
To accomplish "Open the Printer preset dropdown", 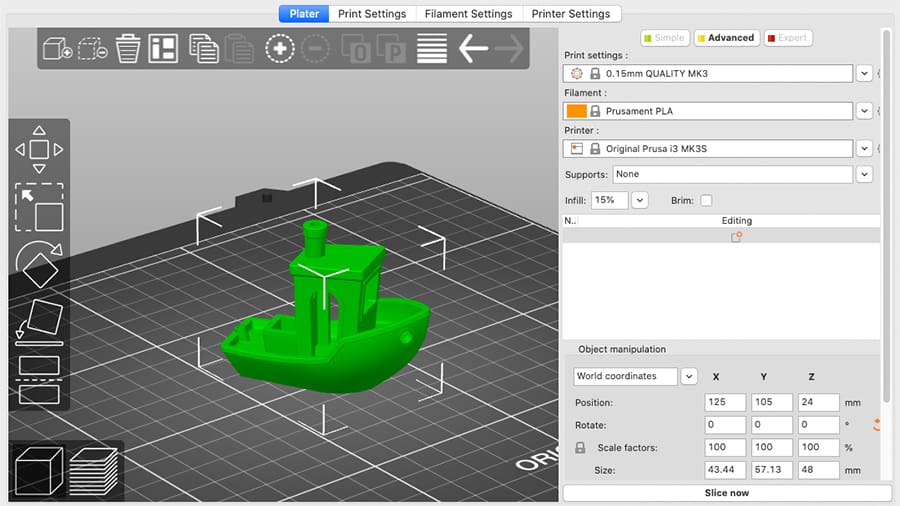I will click(864, 149).
